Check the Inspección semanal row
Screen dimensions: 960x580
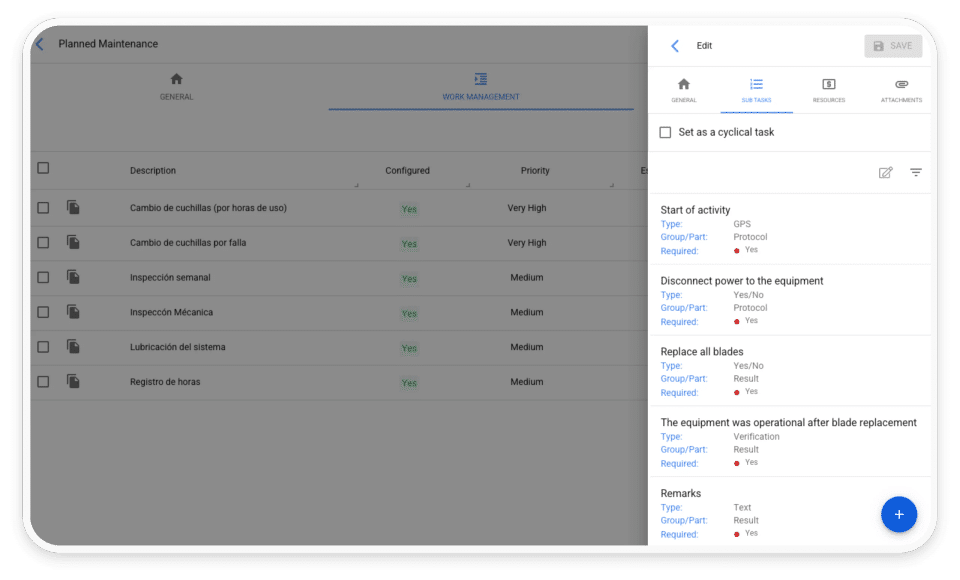tap(43, 277)
